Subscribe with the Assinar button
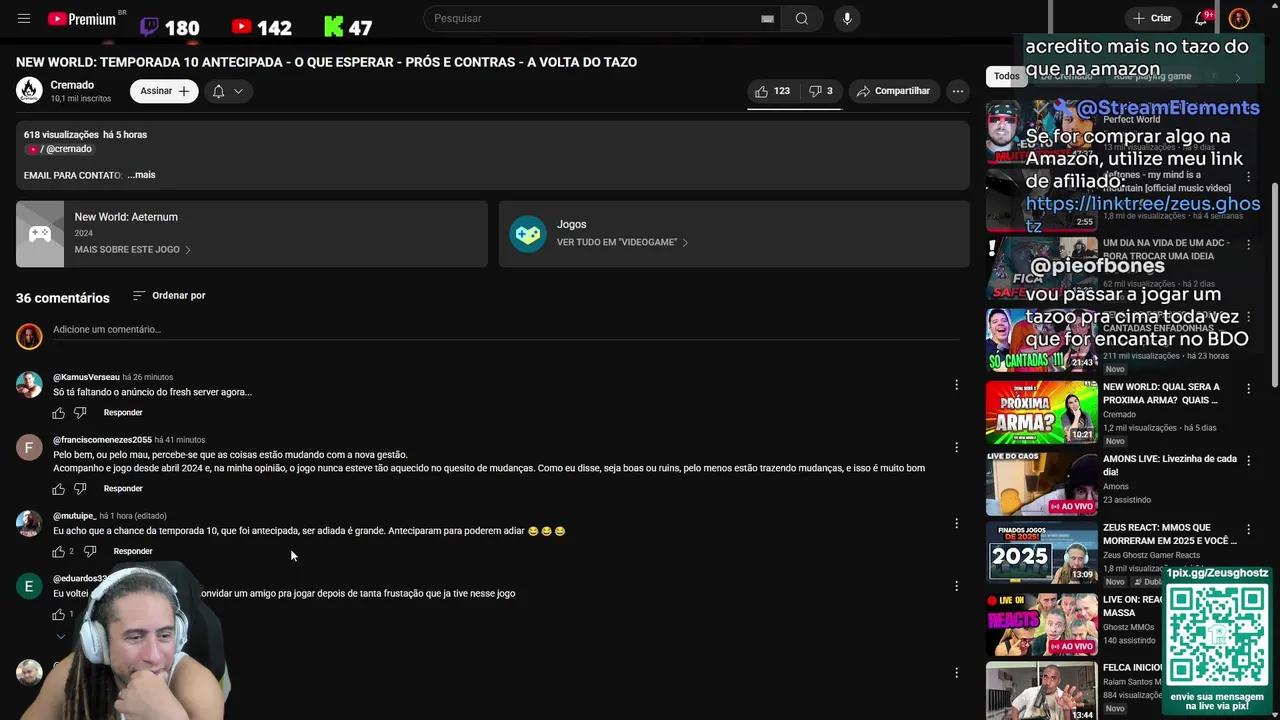This screenshot has height=720, width=1280. [x=164, y=91]
